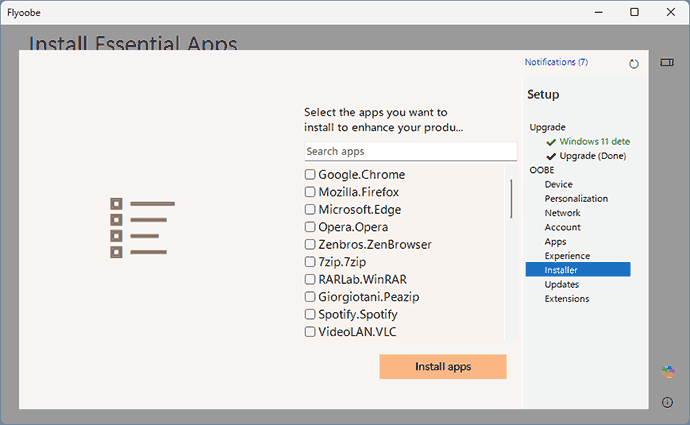Viewport: 690px width, 425px height.
Task: Click the Search apps input field
Action: pos(410,151)
